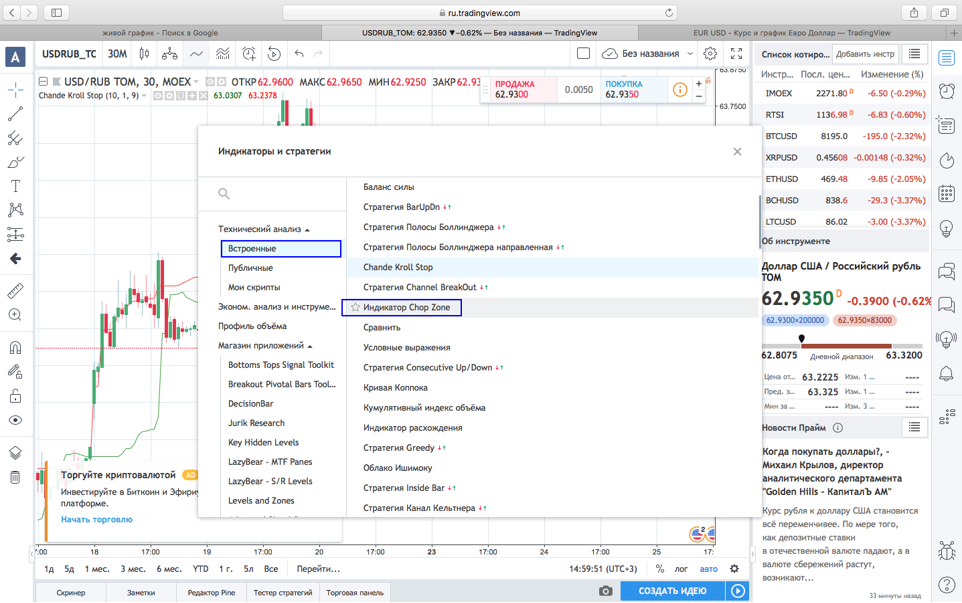Open the economic calendar in right sidebar
This screenshot has width=962, height=603.
[x=947, y=194]
